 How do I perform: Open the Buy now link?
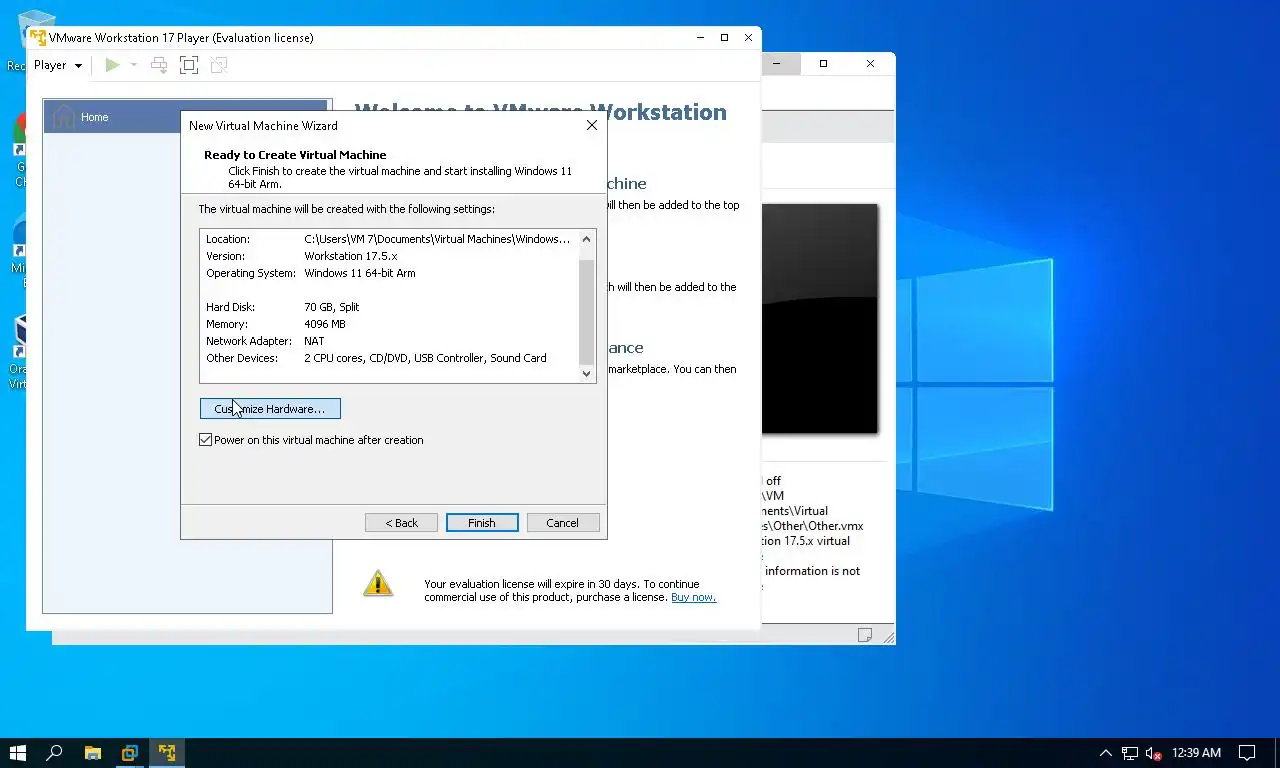pyautogui.click(x=693, y=597)
